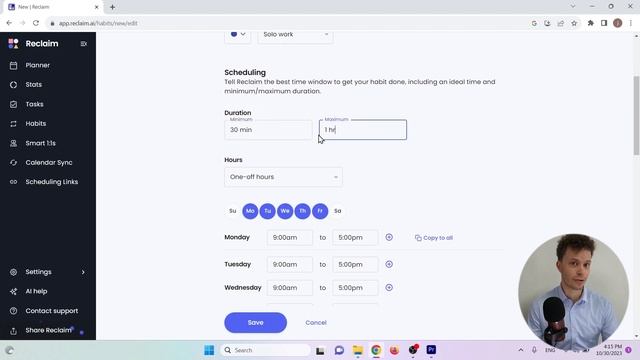Open the Stats page in sidebar
This screenshot has width=640, height=360.
coord(33,84)
